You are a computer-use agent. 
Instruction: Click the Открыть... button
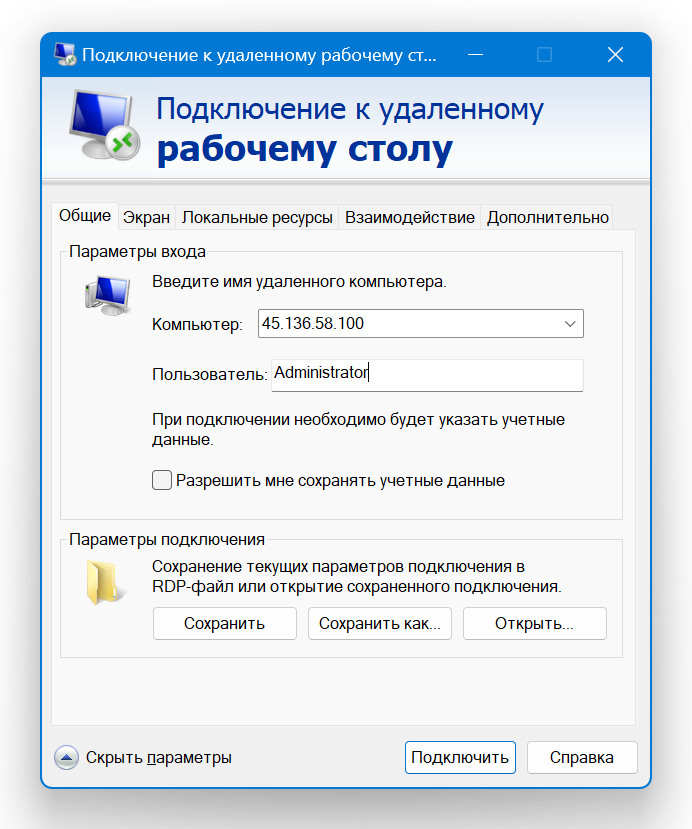pyautogui.click(x=534, y=623)
